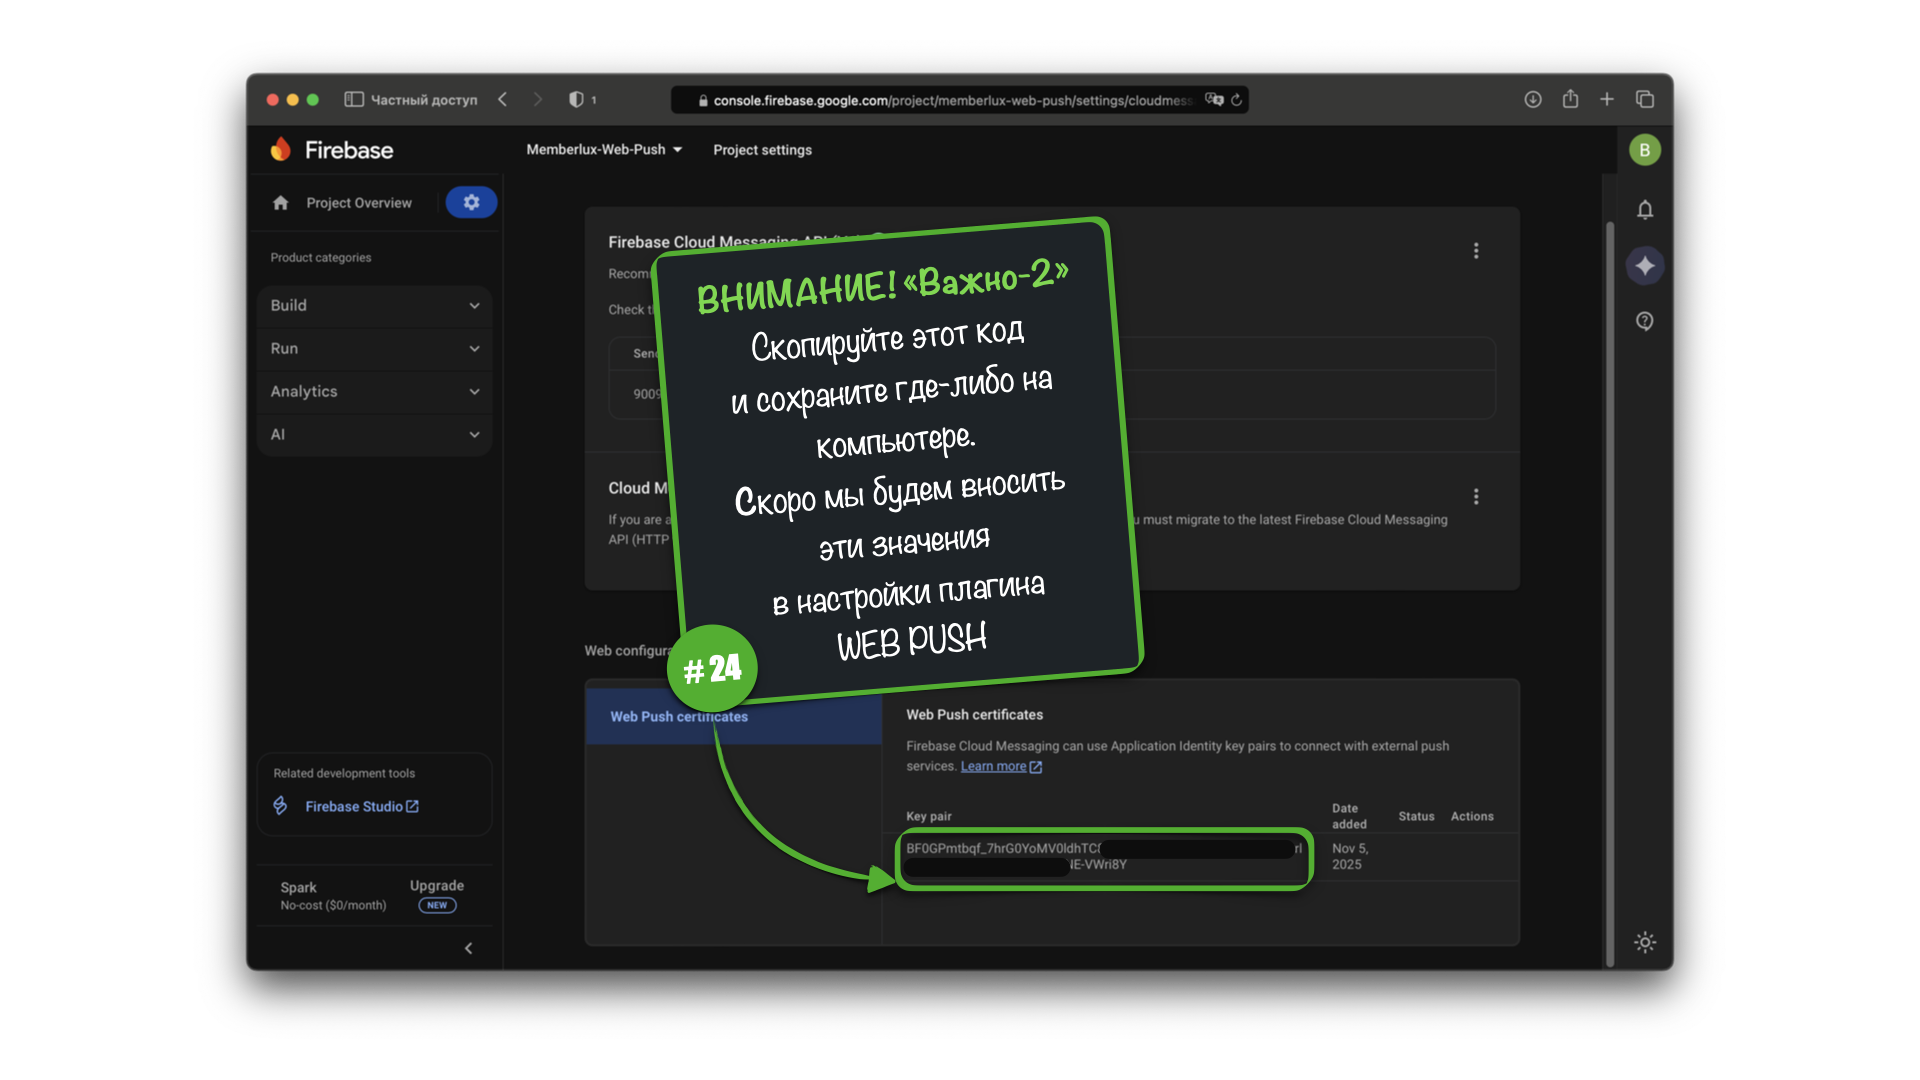
Task: Collapse the left navigation sidebar arrow
Action: coord(468,948)
